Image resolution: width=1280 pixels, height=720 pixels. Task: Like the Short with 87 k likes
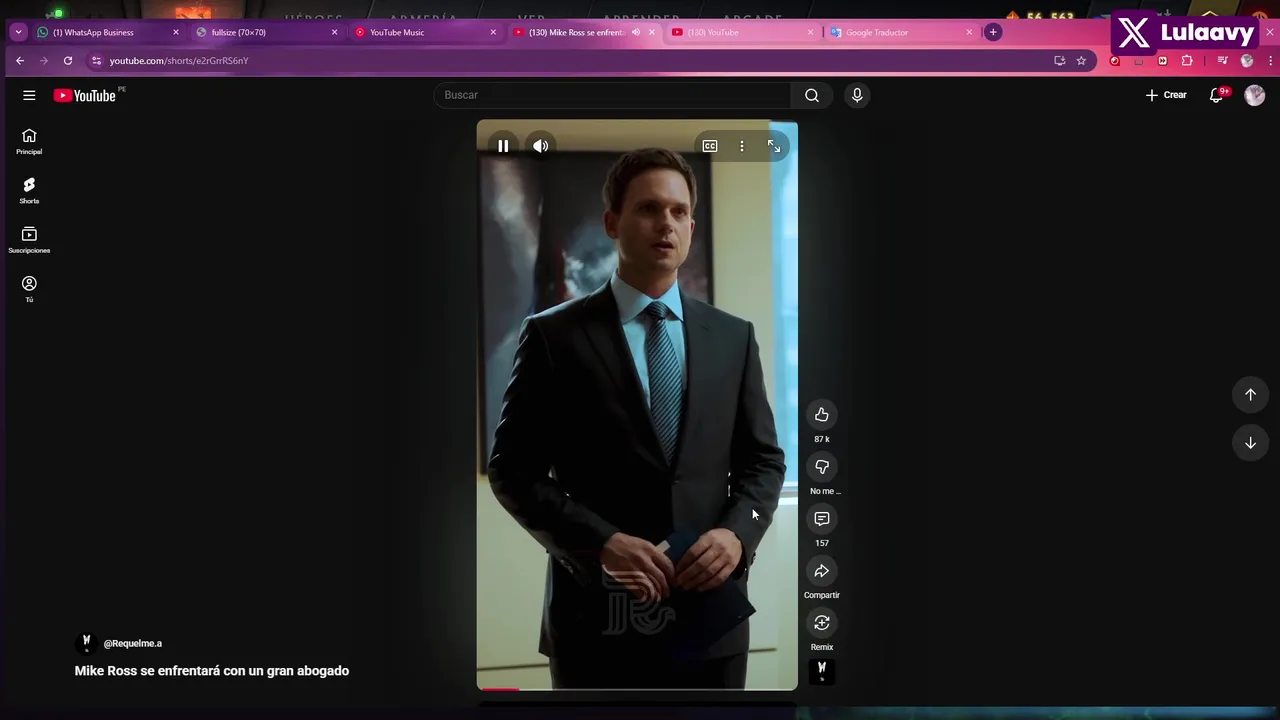(x=822, y=415)
